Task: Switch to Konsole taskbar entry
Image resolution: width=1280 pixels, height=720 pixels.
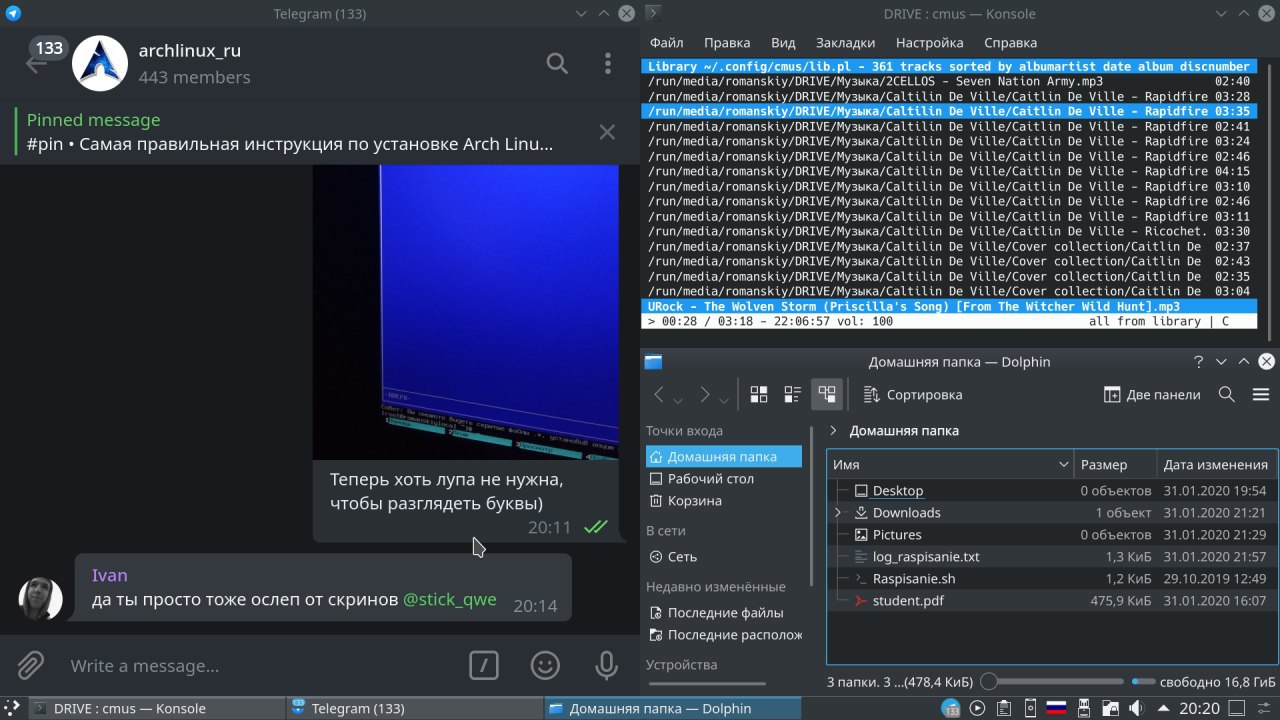Action: pos(155,708)
